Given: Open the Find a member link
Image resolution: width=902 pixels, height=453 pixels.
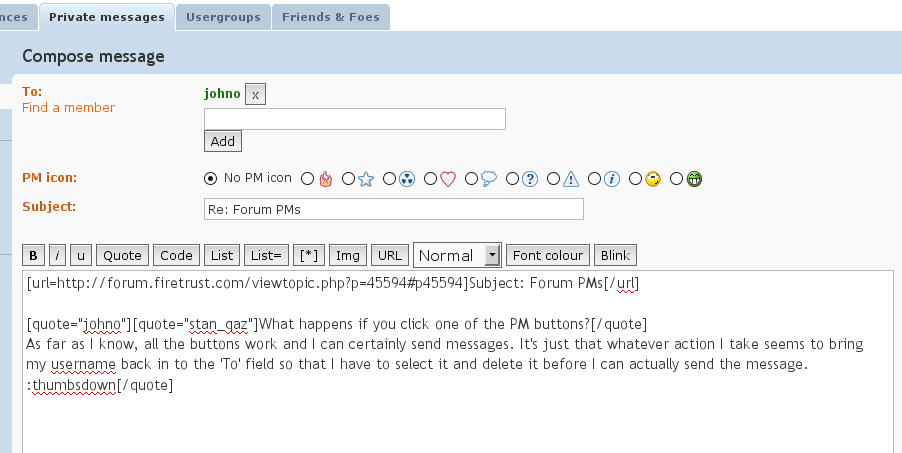Looking at the screenshot, I should [x=68, y=108].
